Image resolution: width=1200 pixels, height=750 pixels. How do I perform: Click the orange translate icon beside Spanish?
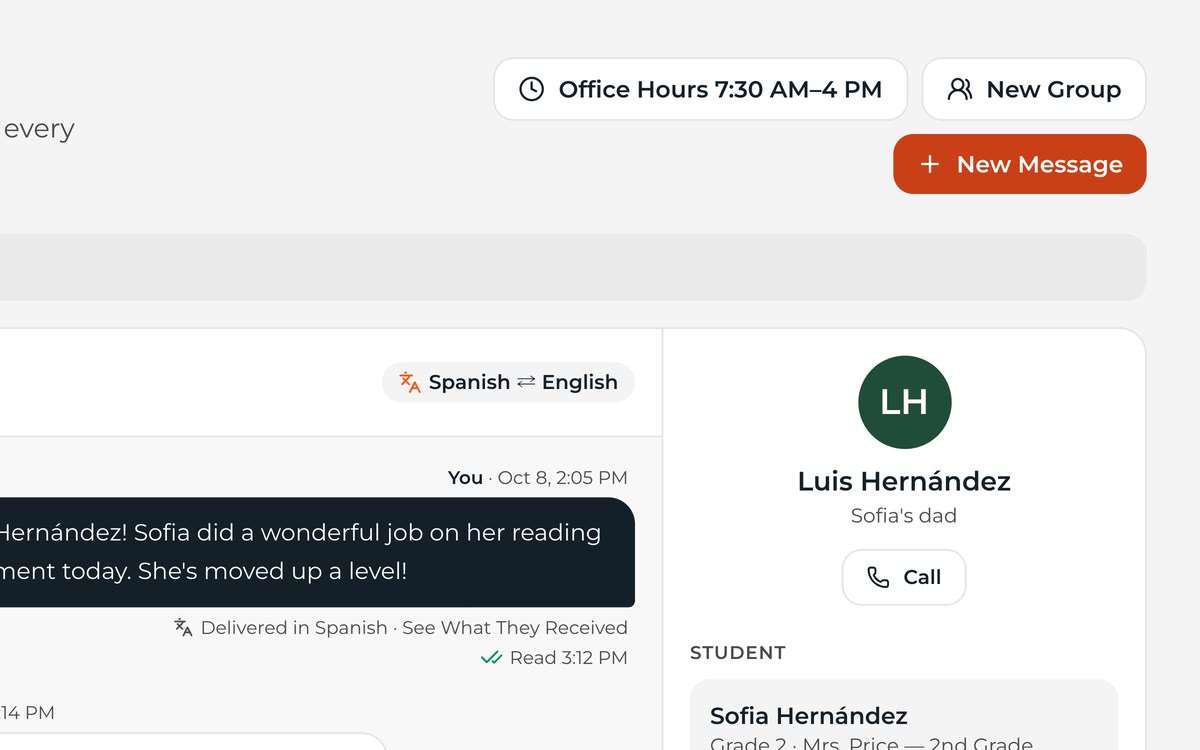point(410,382)
